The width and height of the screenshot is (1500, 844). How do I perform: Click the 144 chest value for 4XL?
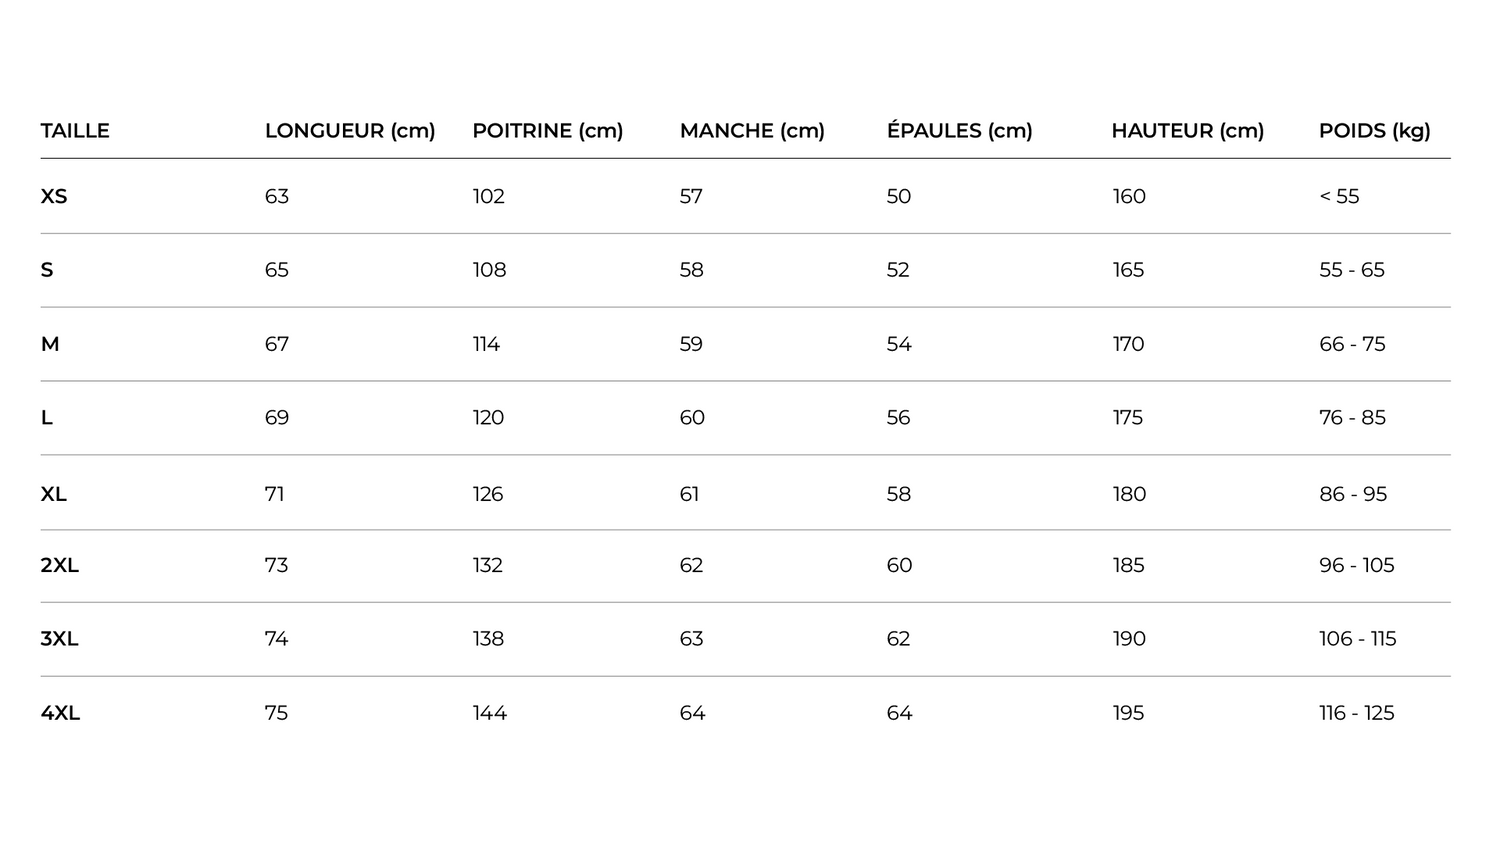click(x=489, y=713)
